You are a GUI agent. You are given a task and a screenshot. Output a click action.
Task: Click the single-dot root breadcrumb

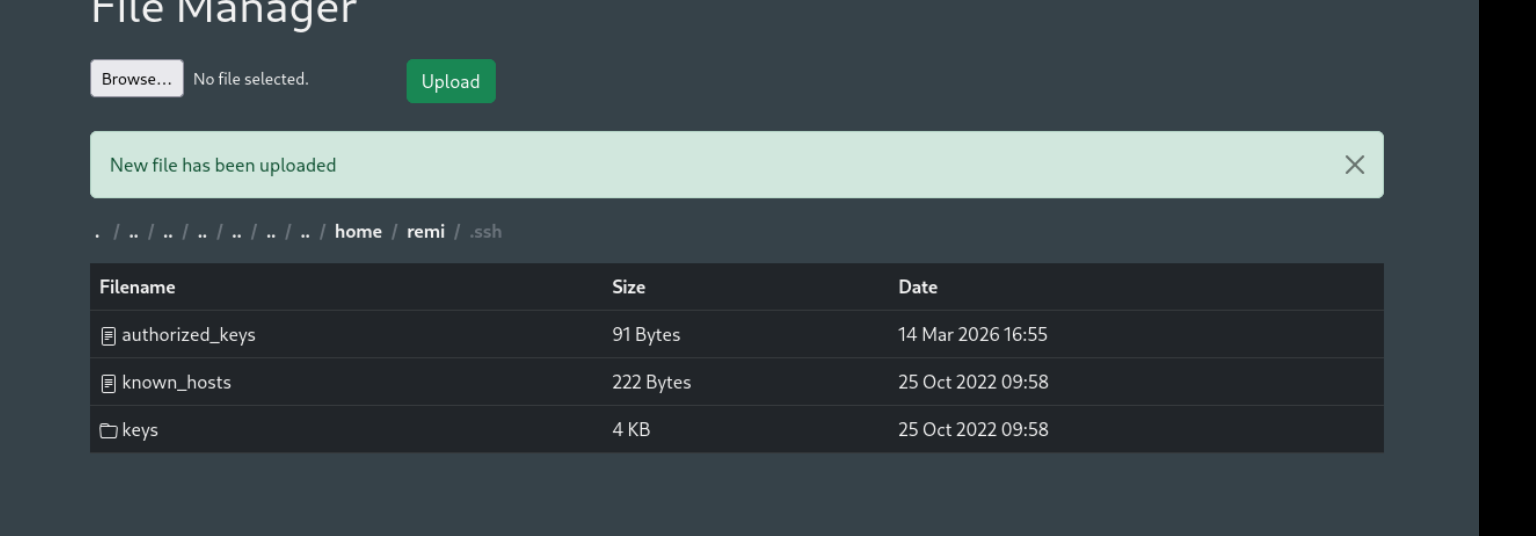click(x=97, y=232)
